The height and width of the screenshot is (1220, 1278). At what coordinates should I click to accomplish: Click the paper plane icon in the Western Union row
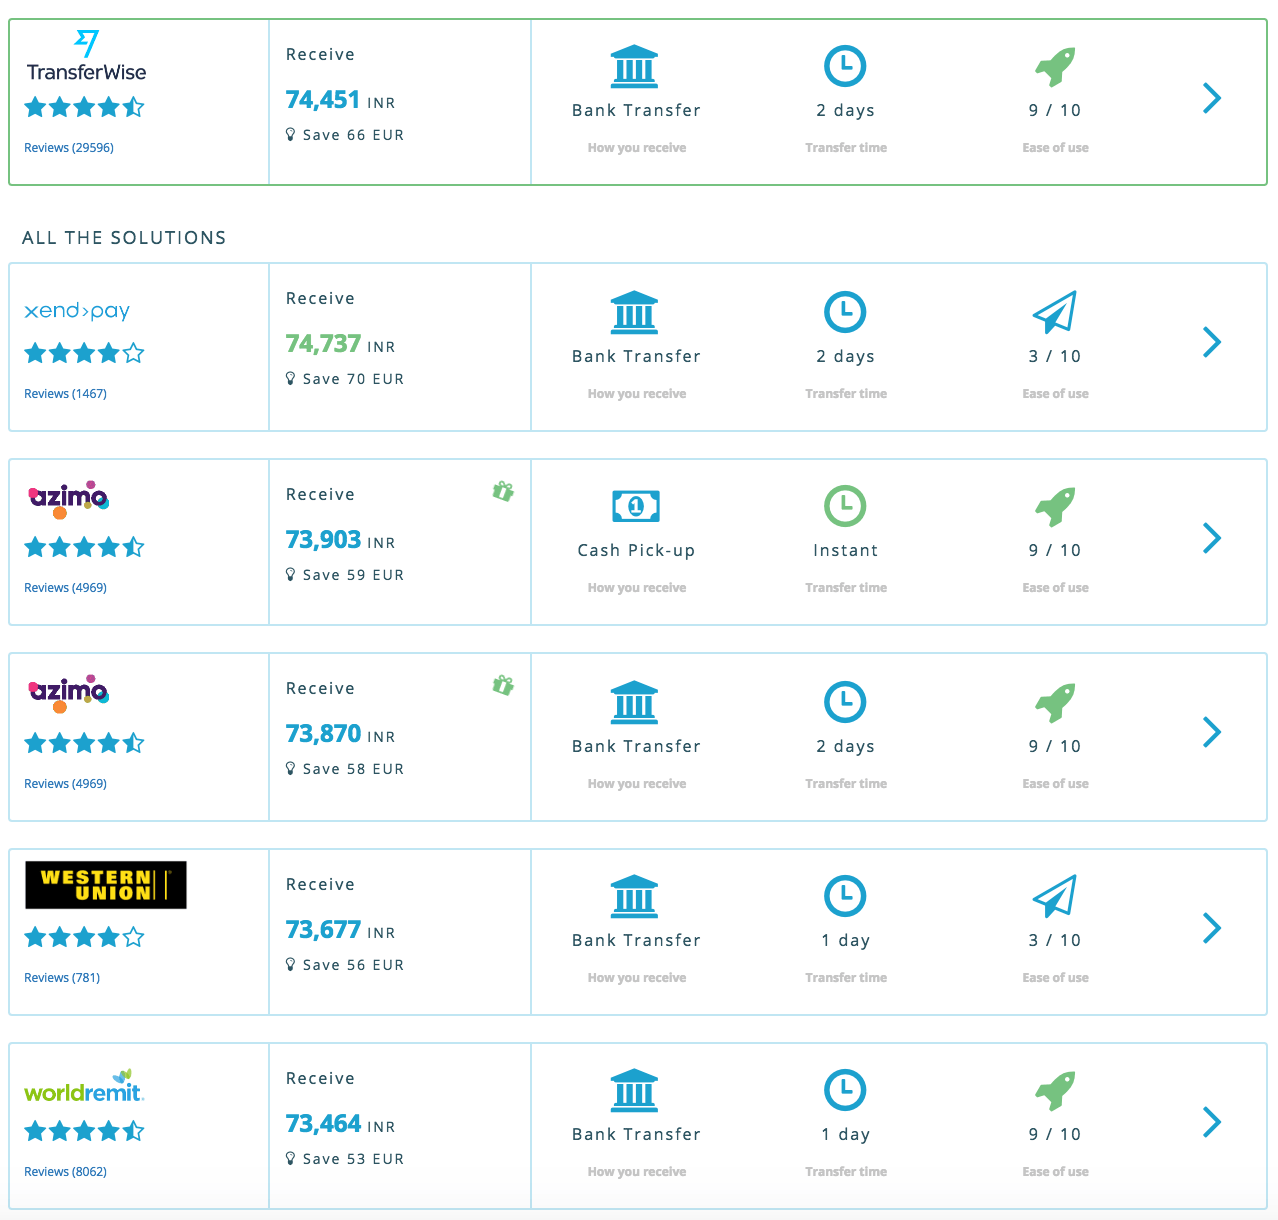(1055, 896)
